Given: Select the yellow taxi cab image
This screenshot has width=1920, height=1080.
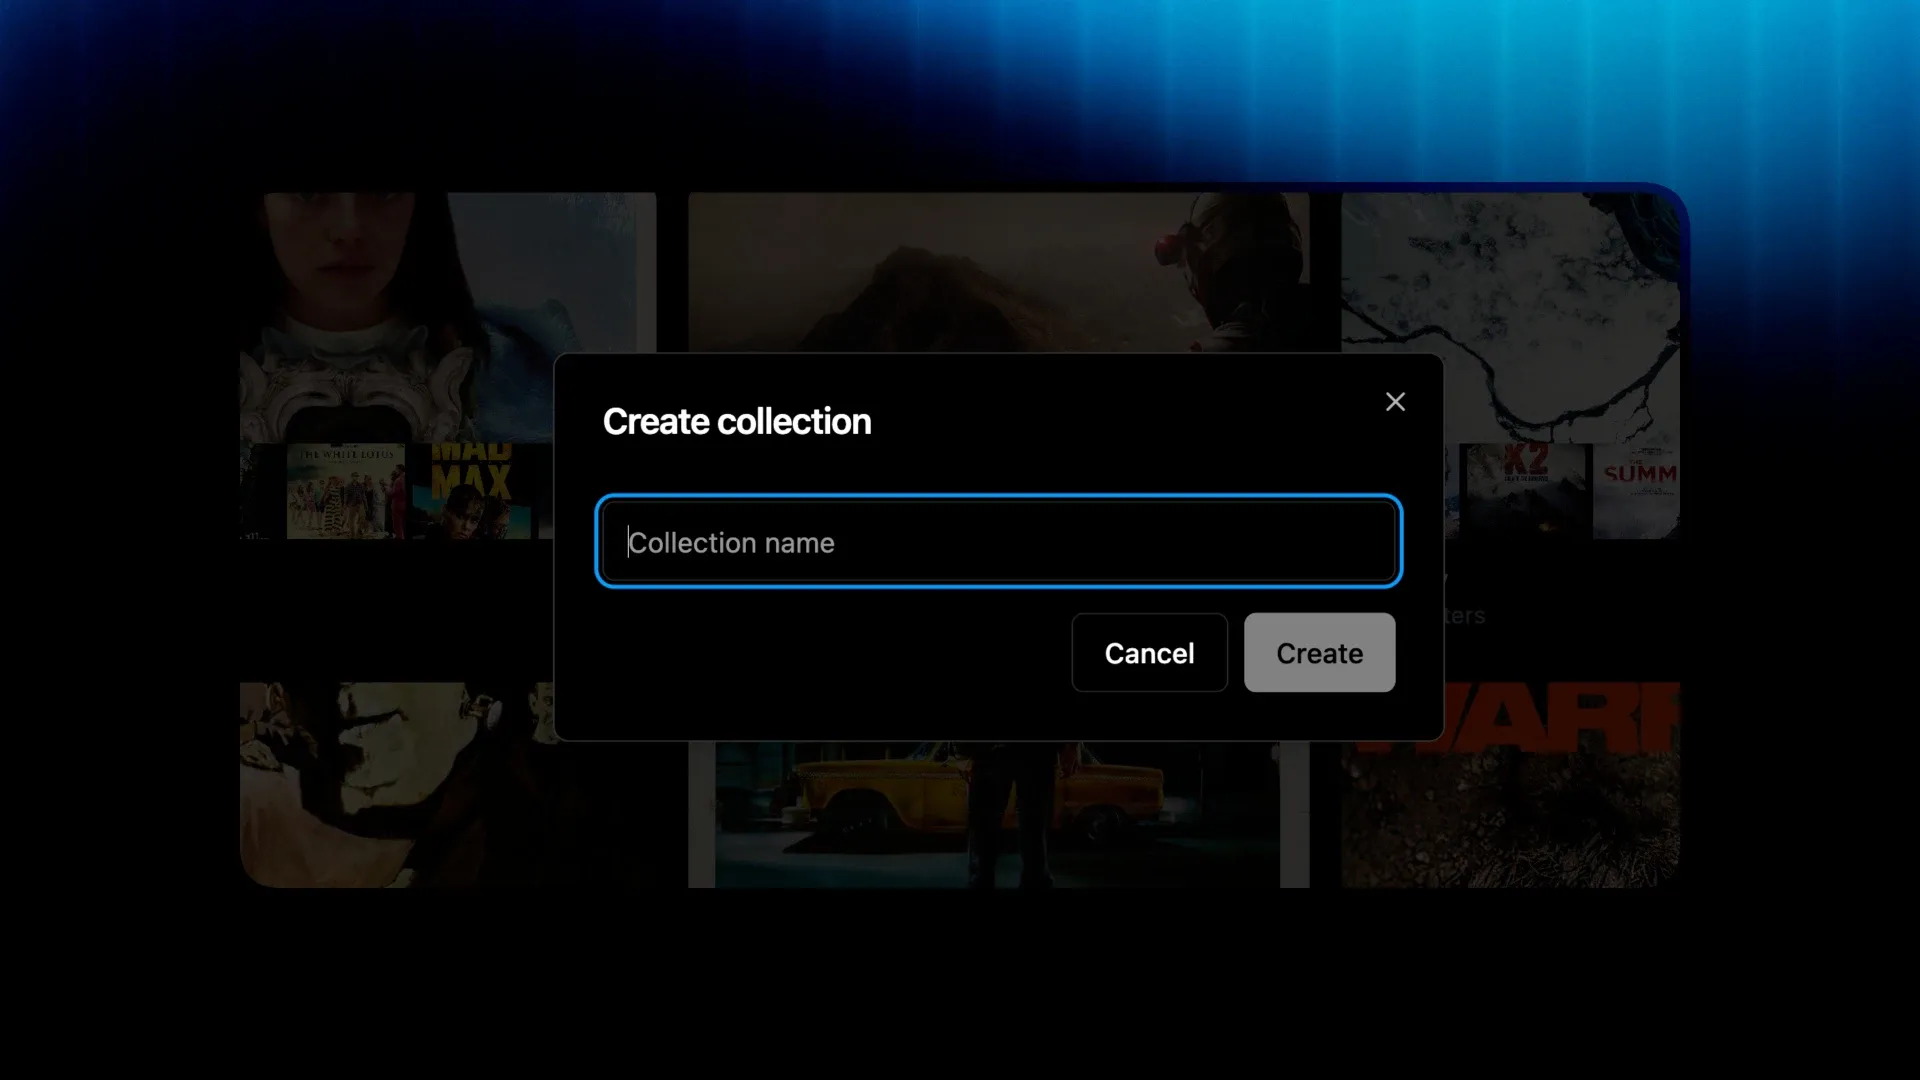Looking at the screenshot, I should pyautogui.click(x=998, y=814).
